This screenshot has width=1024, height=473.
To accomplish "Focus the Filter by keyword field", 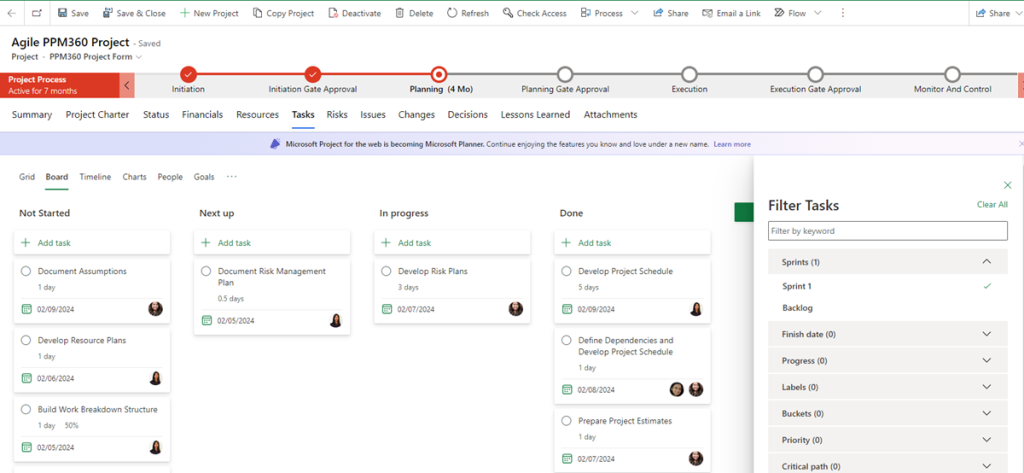I will 888,231.
